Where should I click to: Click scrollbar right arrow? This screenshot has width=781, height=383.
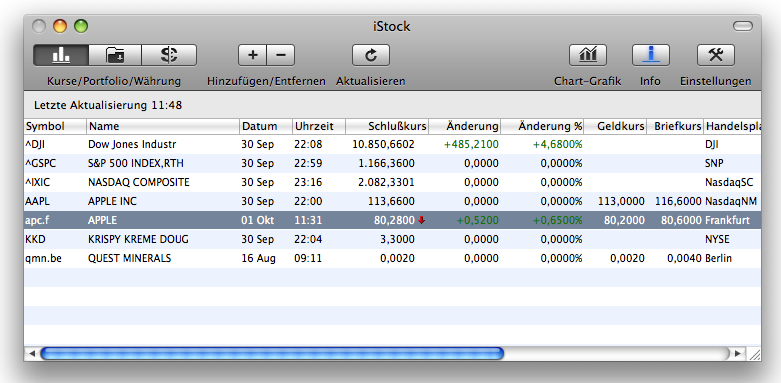pyautogui.click(x=738, y=354)
